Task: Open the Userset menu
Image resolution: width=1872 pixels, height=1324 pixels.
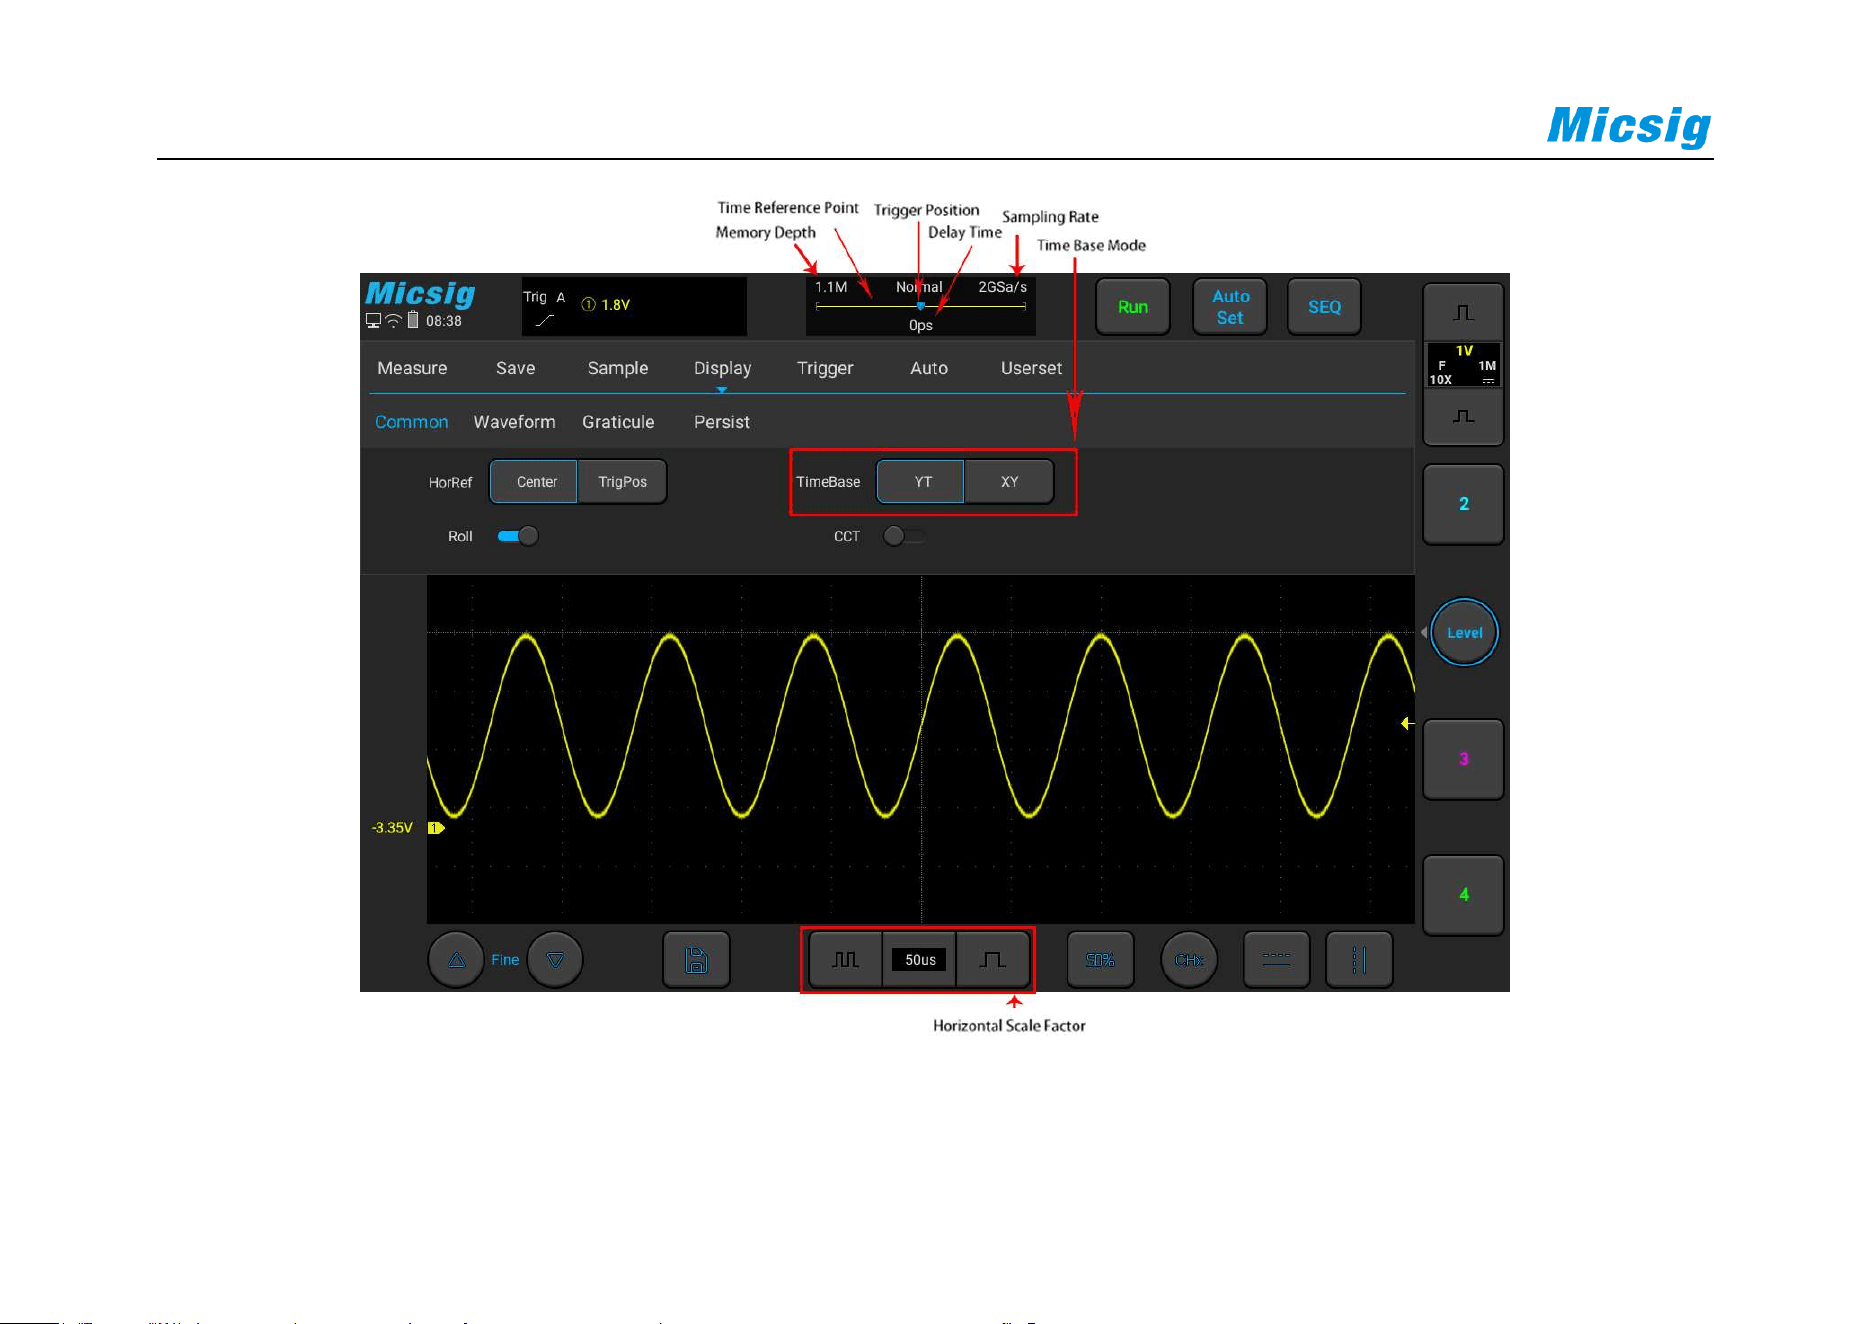Action: tap(1031, 368)
